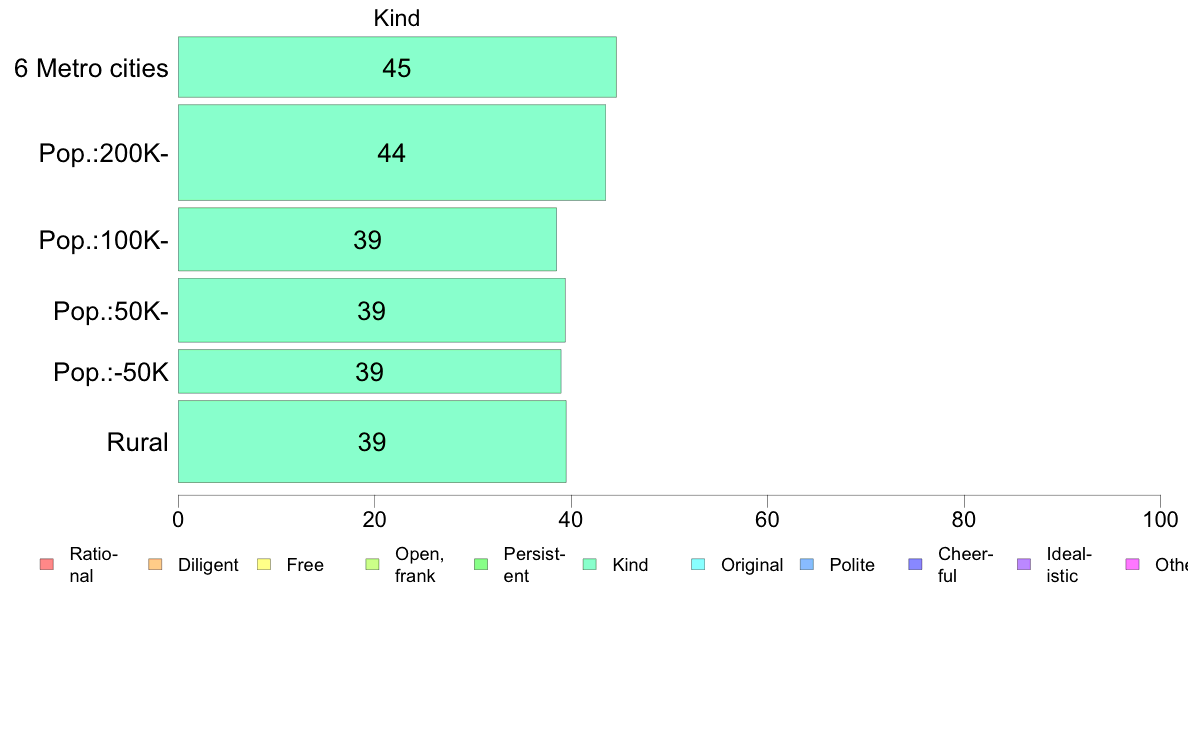The image size is (1188, 736).
Task: Click the Polite blue legend swatch
Action: [807, 564]
